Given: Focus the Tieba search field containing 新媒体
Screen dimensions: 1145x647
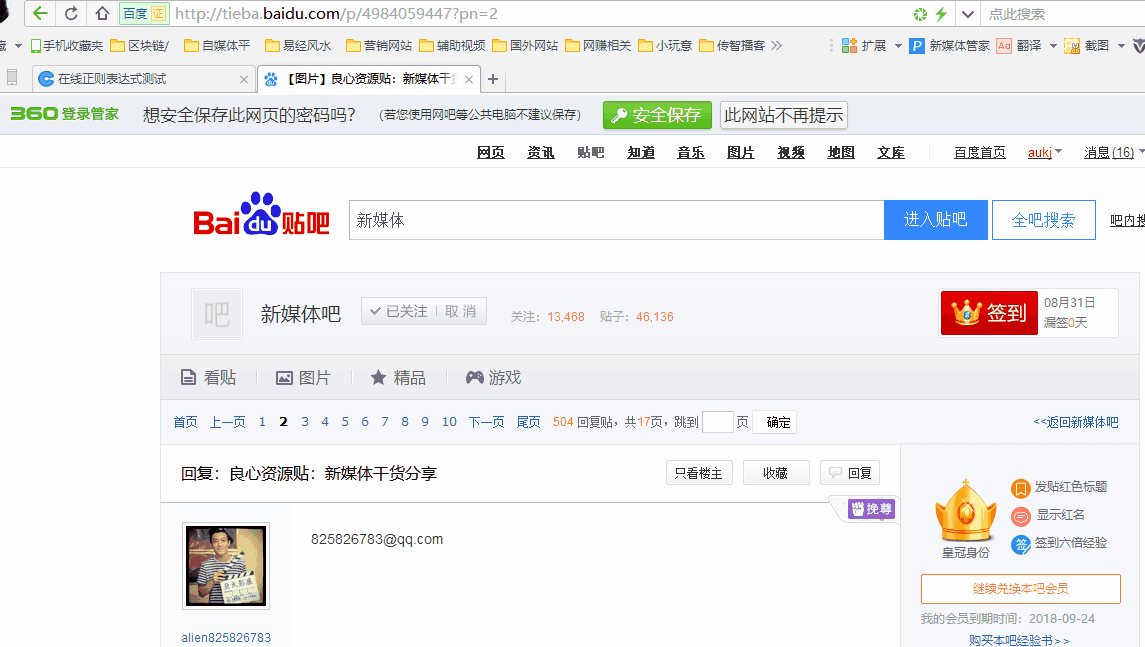Looking at the screenshot, I should pyautogui.click(x=616, y=220).
